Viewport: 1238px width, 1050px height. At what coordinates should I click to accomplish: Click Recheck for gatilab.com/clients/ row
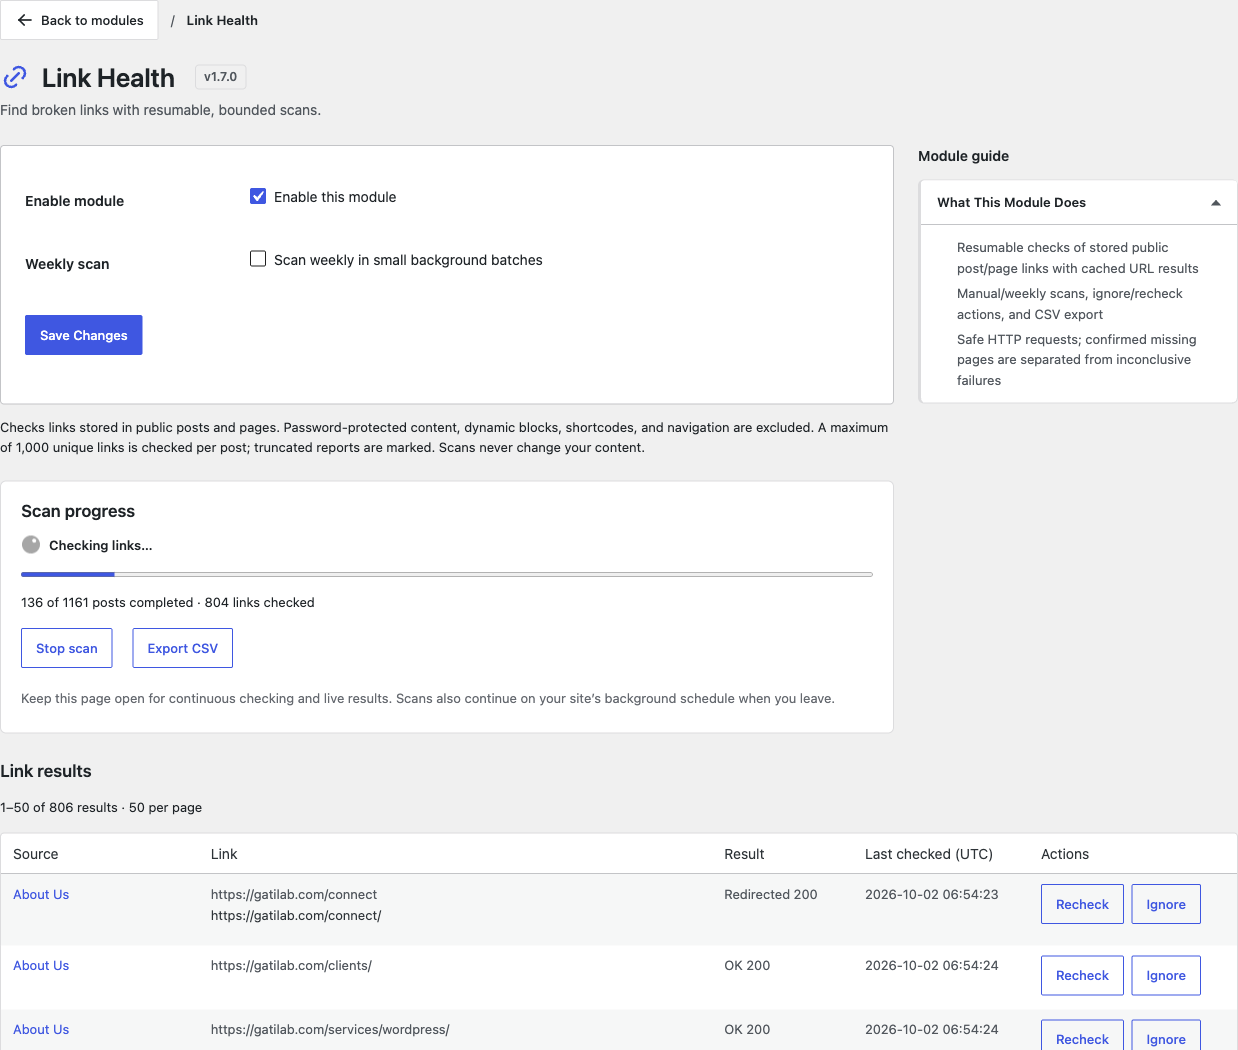coord(1082,975)
